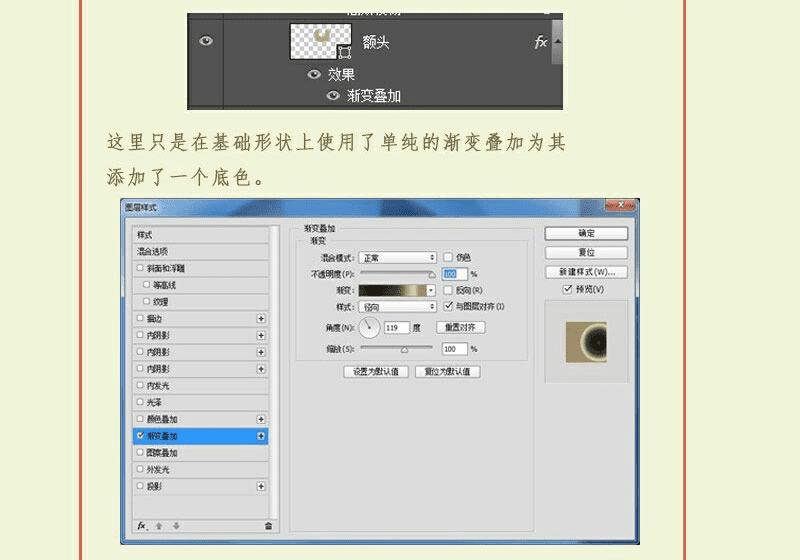Enable the 等高线 checkbox
The image size is (800, 560).
tap(146, 285)
